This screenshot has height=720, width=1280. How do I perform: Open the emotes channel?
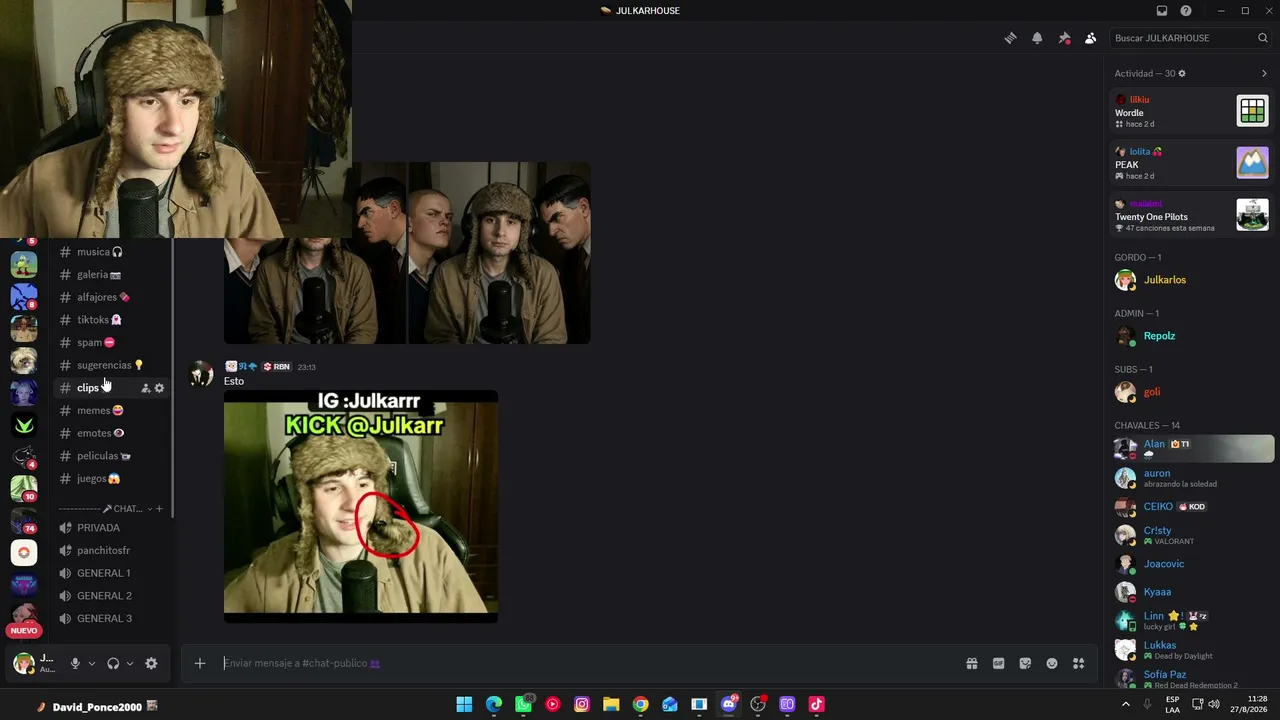[111, 433]
